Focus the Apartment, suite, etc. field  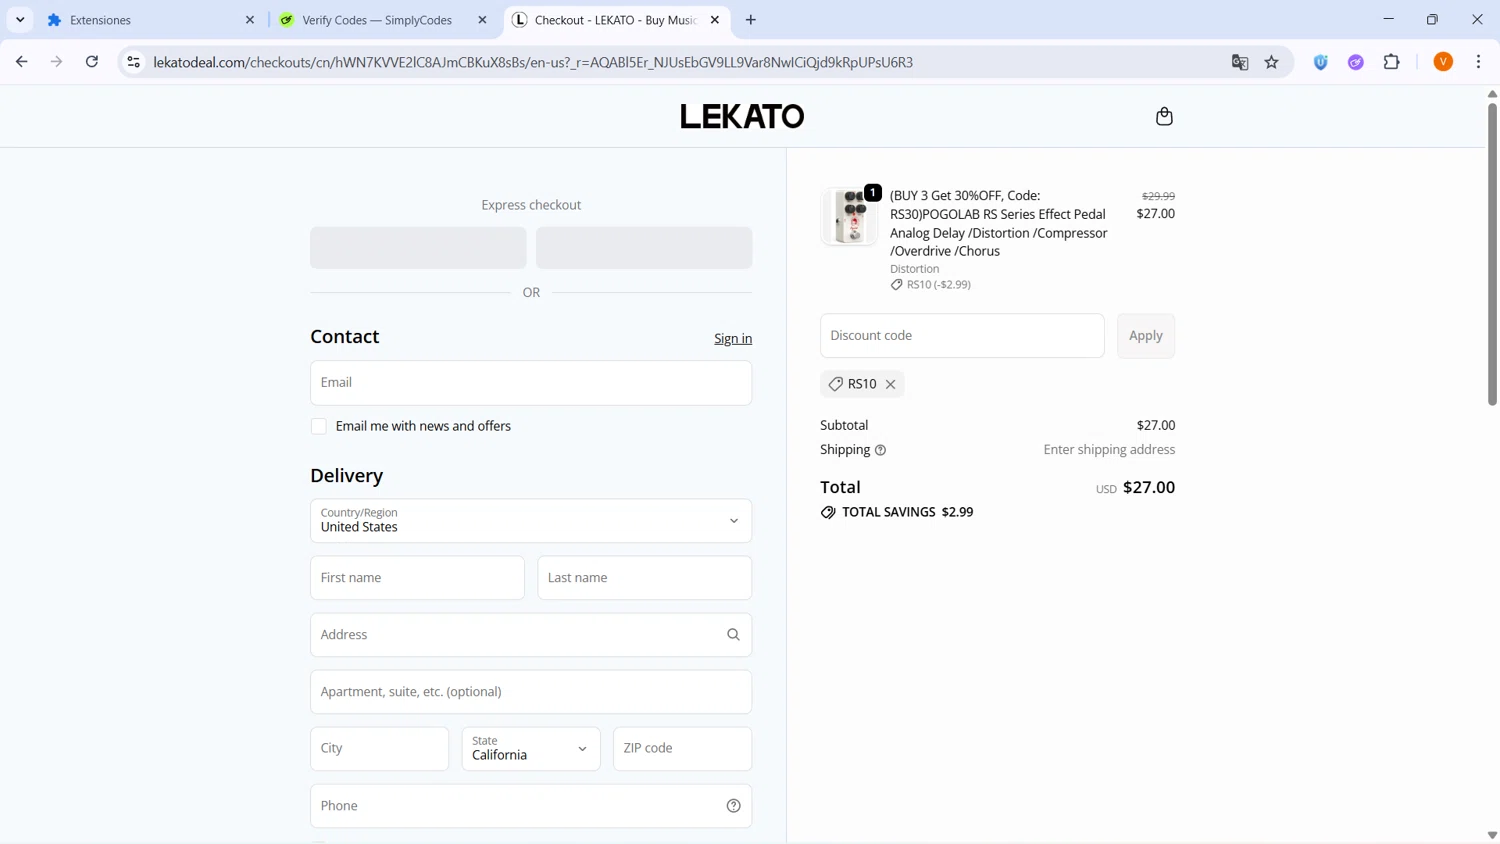[531, 692]
